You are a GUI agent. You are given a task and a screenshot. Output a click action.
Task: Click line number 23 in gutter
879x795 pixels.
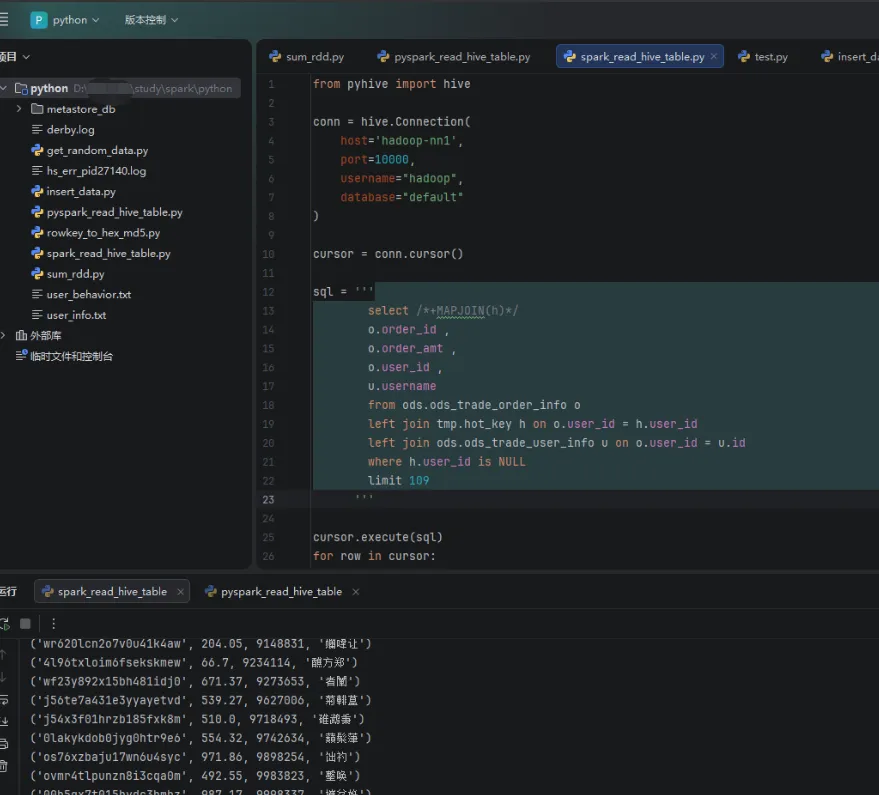pyautogui.click(x=269, y=500)
